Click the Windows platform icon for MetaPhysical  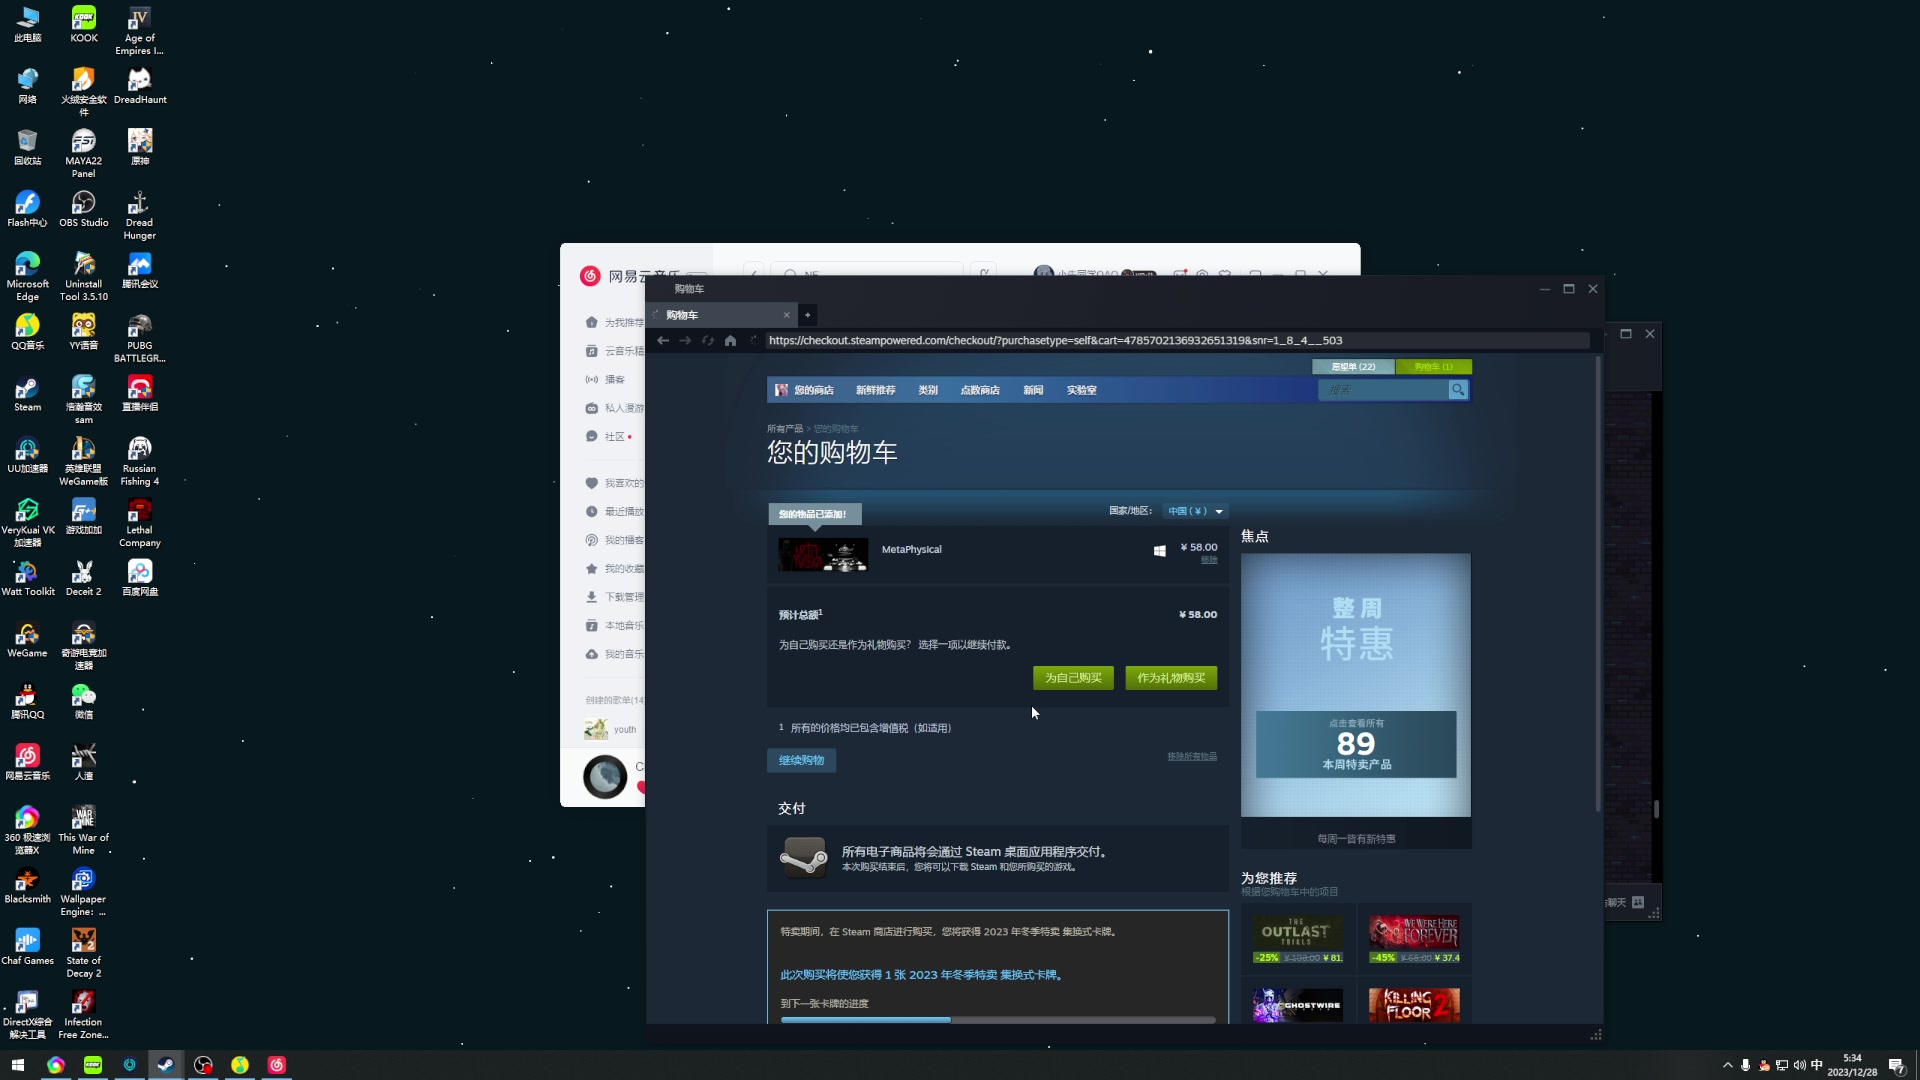(1160, 550)
